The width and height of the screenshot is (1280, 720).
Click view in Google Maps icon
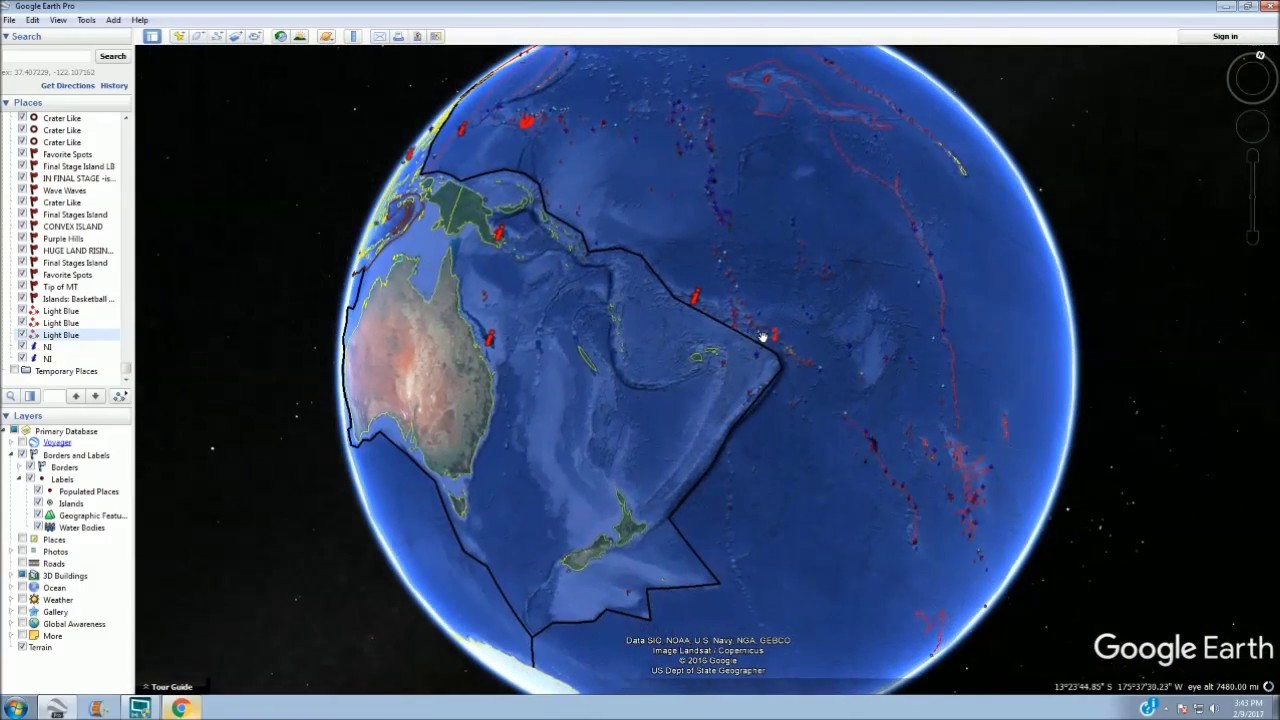436,36
